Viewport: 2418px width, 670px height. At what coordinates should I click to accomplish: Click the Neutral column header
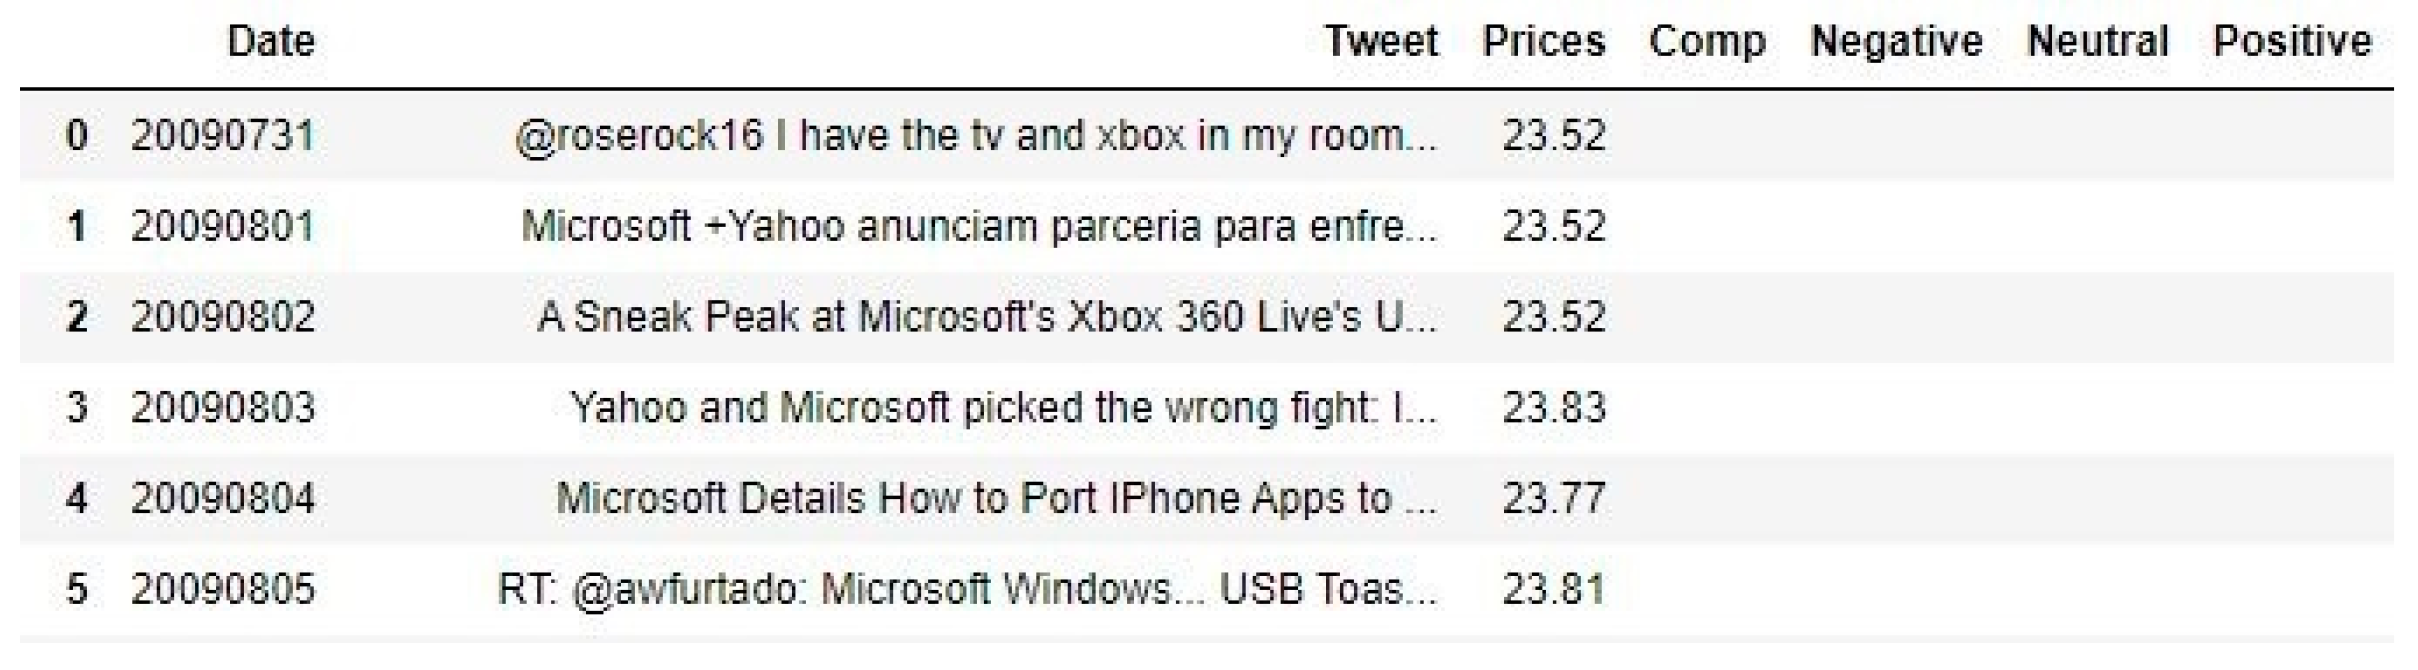[x=2097, y=42]
